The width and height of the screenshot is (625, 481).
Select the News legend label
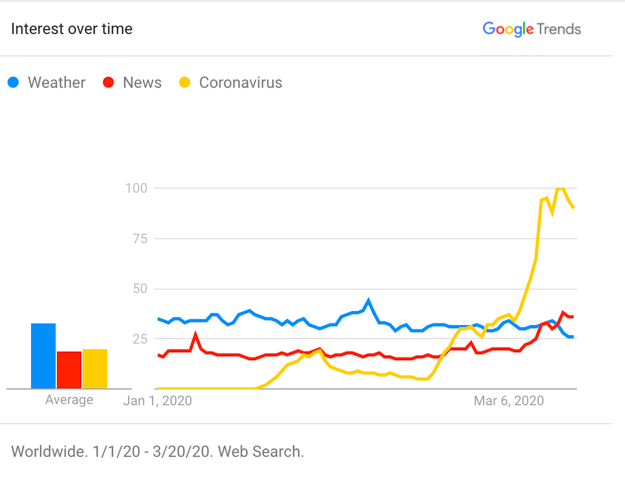[x=142, y=82]
